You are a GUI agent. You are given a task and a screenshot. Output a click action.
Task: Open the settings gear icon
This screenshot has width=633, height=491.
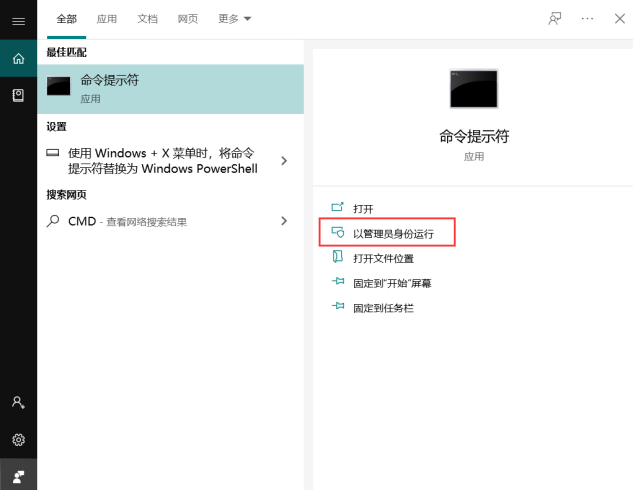(18, 439)
